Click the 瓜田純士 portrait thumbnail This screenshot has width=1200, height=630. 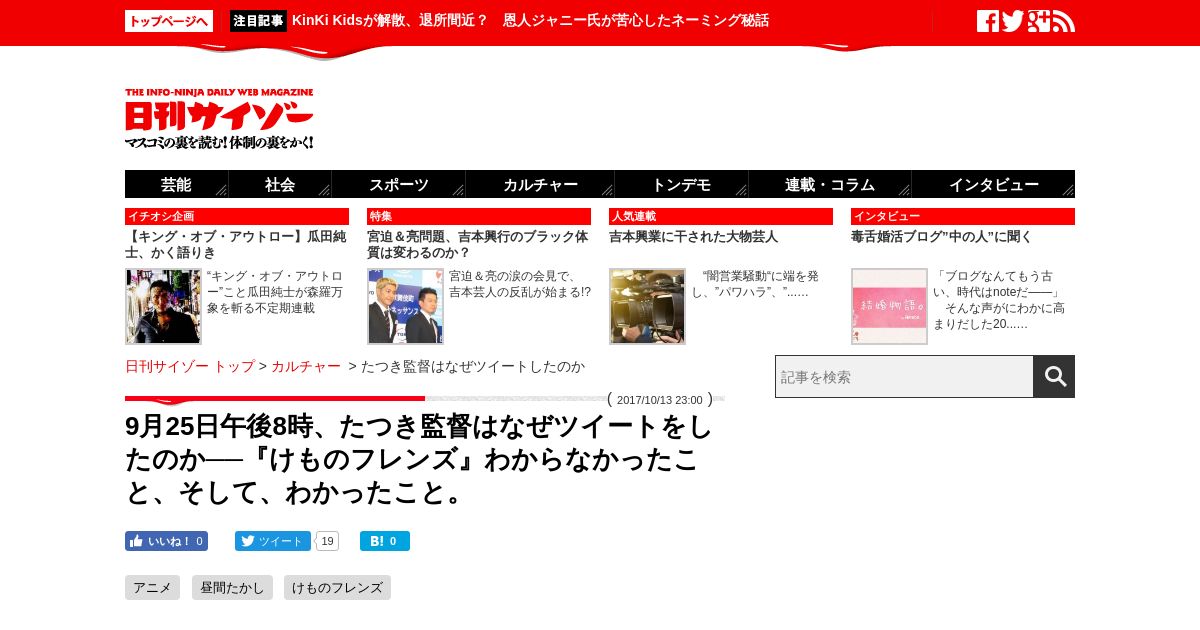coord(163,306)
